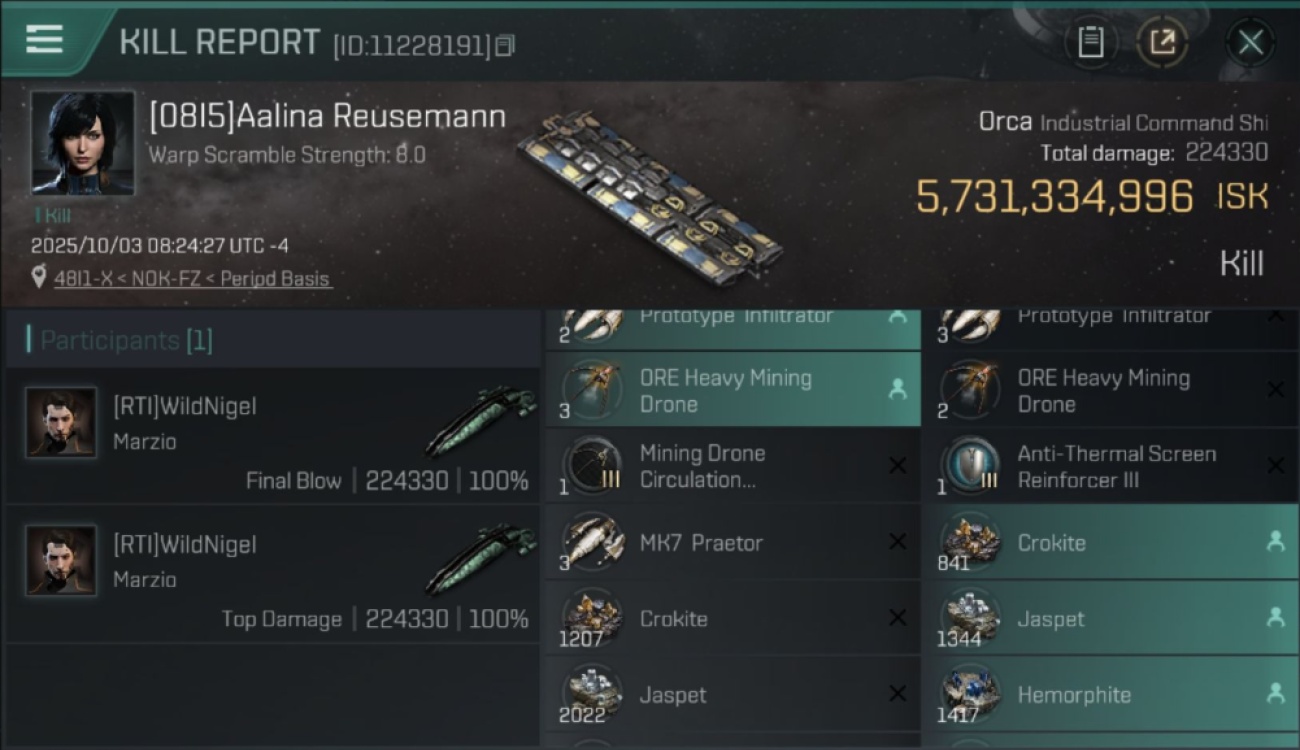
Task: Share the kill report externally
Action: tap(1162, 42)
